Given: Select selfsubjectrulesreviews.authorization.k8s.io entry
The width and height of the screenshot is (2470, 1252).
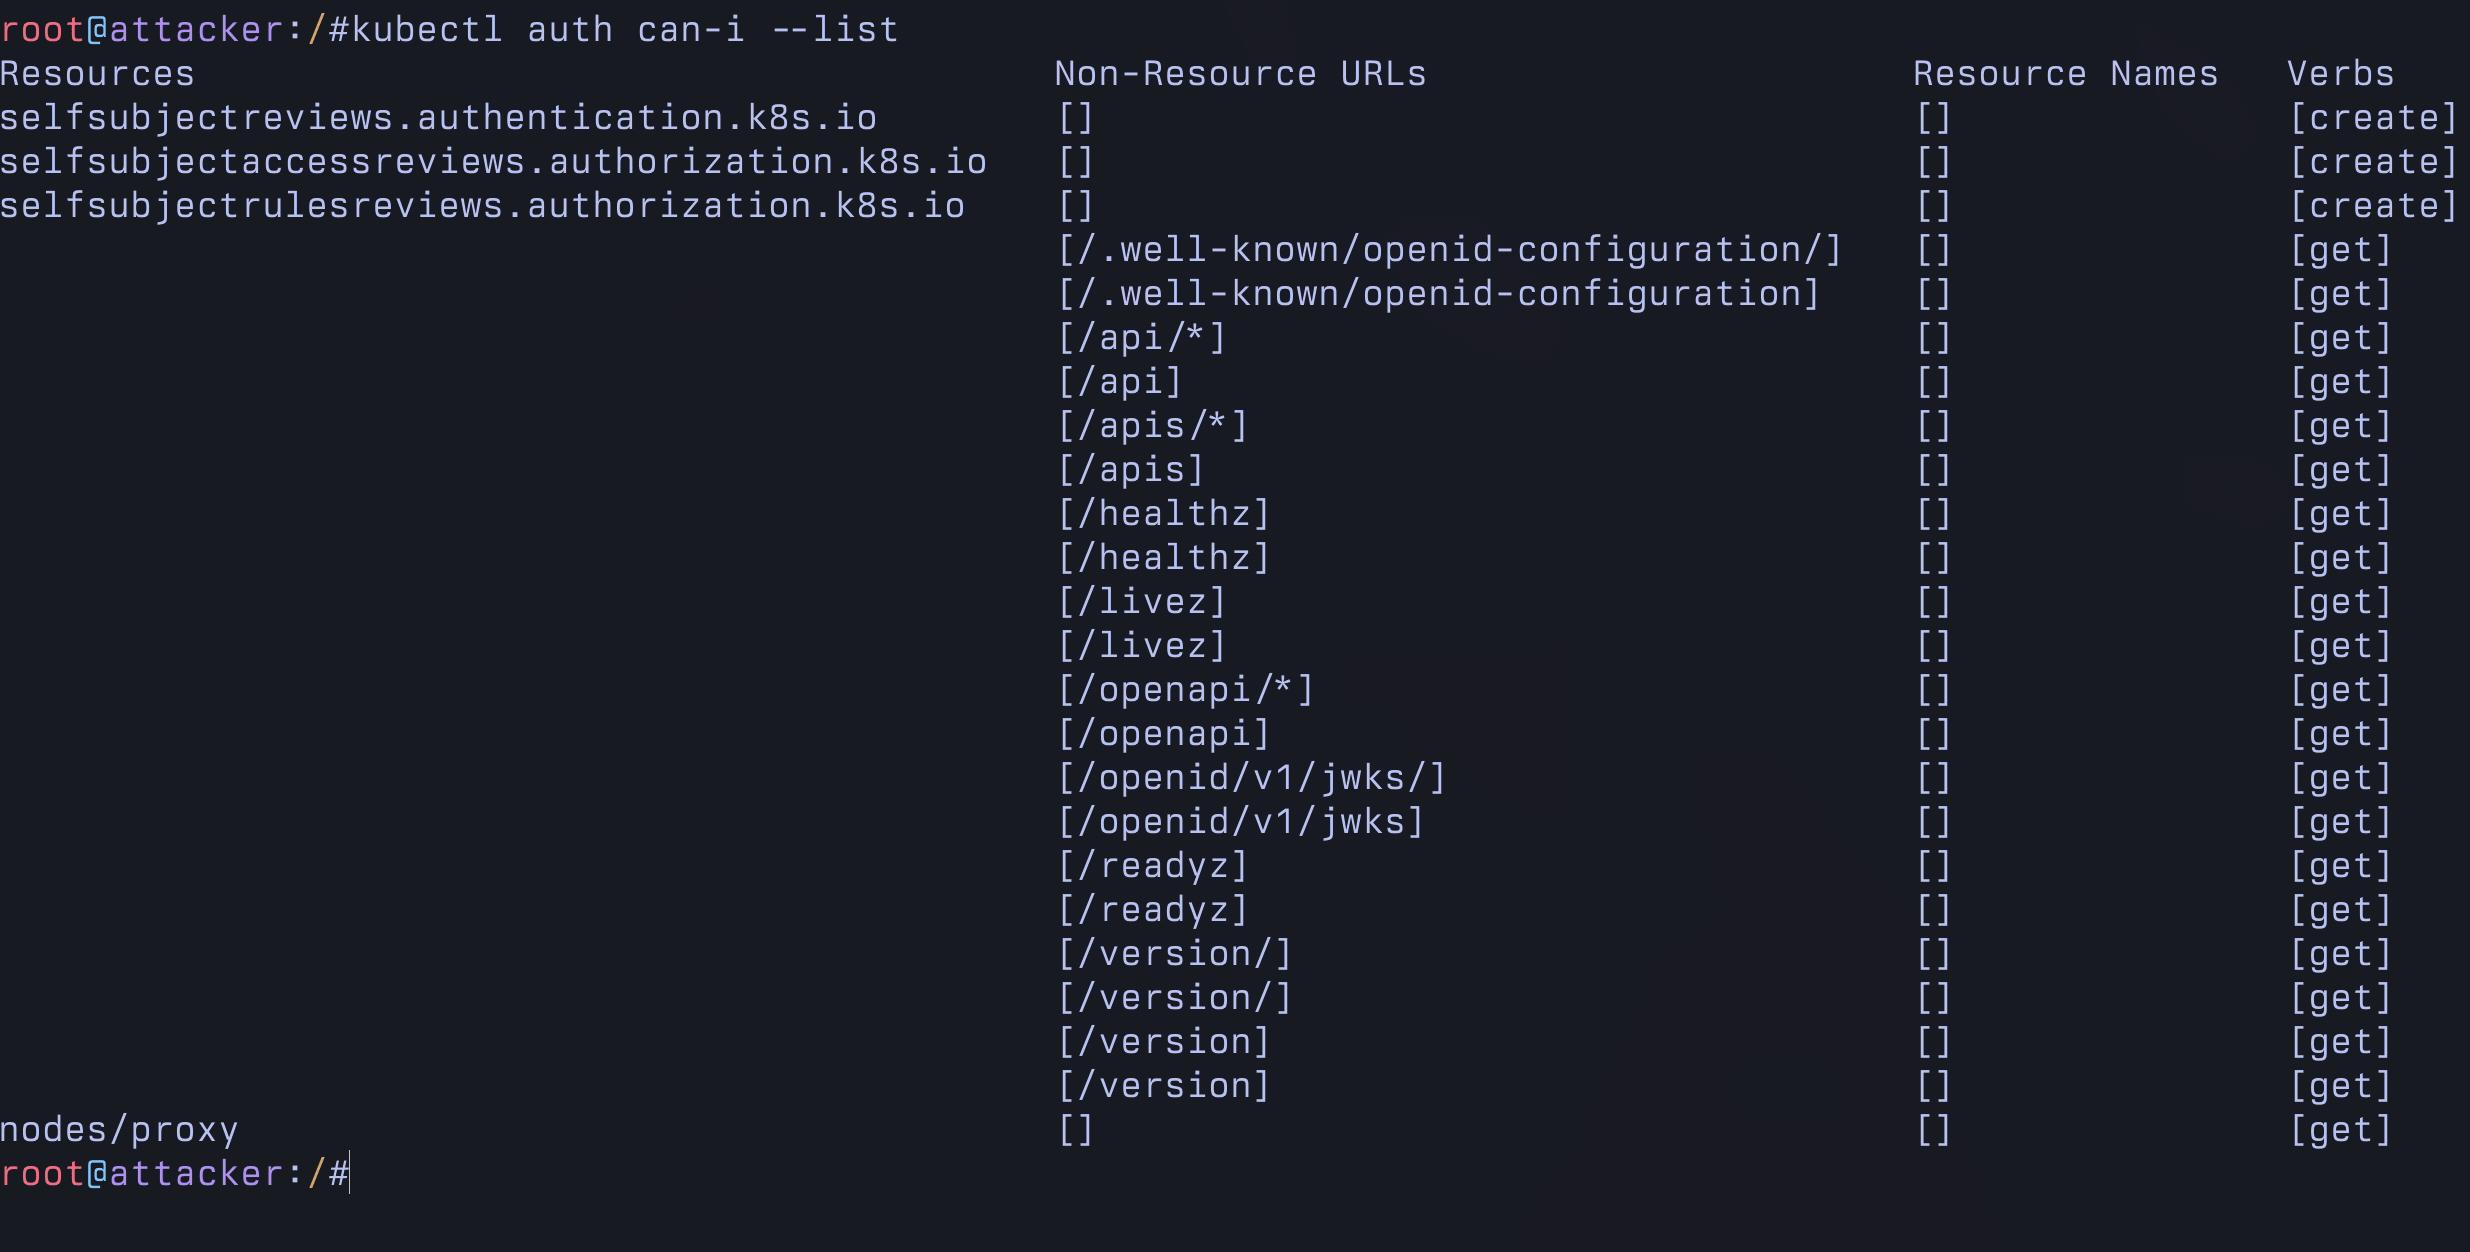Looking at the screenshot, I should 482,206.
